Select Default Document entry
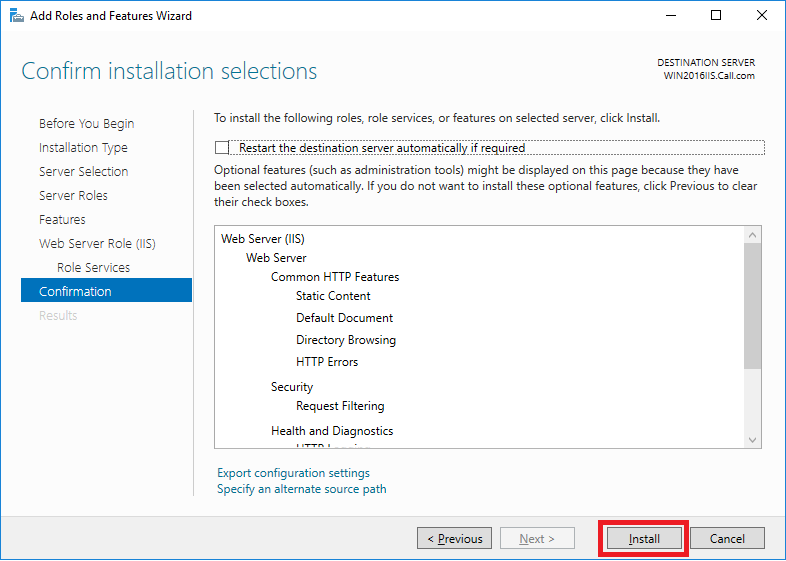This screenshot has width=786, height=561. [x=344, y=318]
